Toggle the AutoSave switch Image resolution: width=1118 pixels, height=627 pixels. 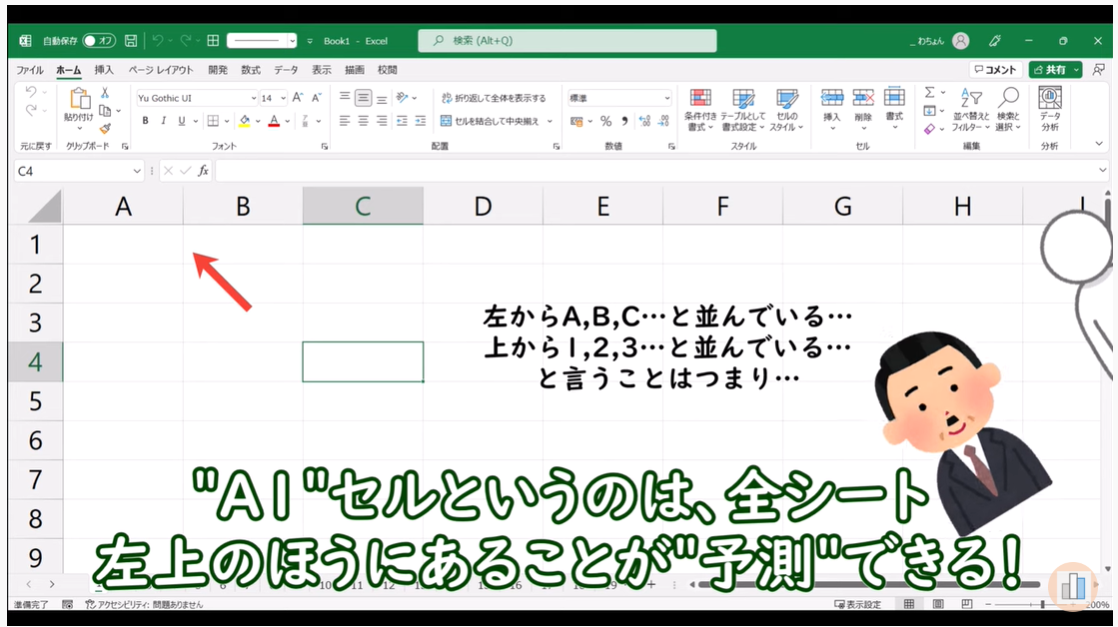[100, 41]
